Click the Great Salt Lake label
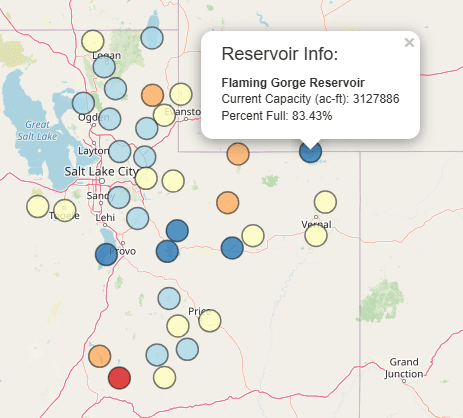 tap(37, 130)
